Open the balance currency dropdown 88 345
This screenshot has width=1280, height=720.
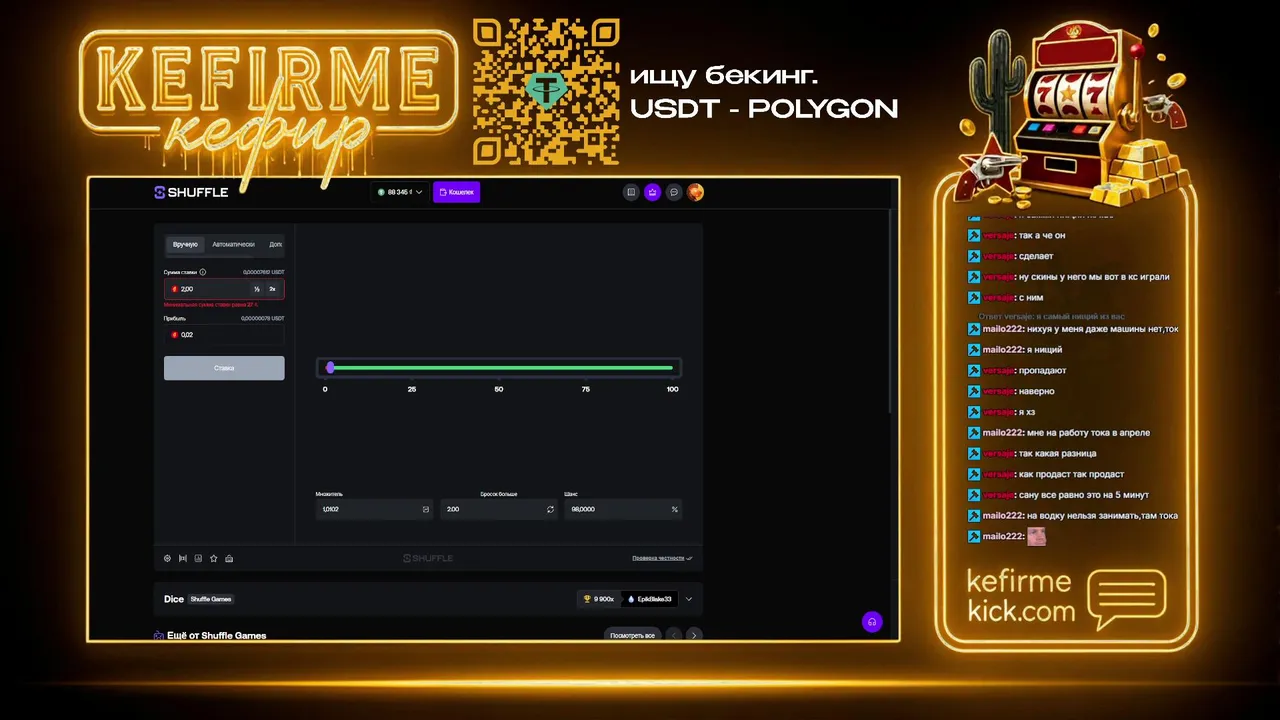pyautogui.click(x=399, y=192)
